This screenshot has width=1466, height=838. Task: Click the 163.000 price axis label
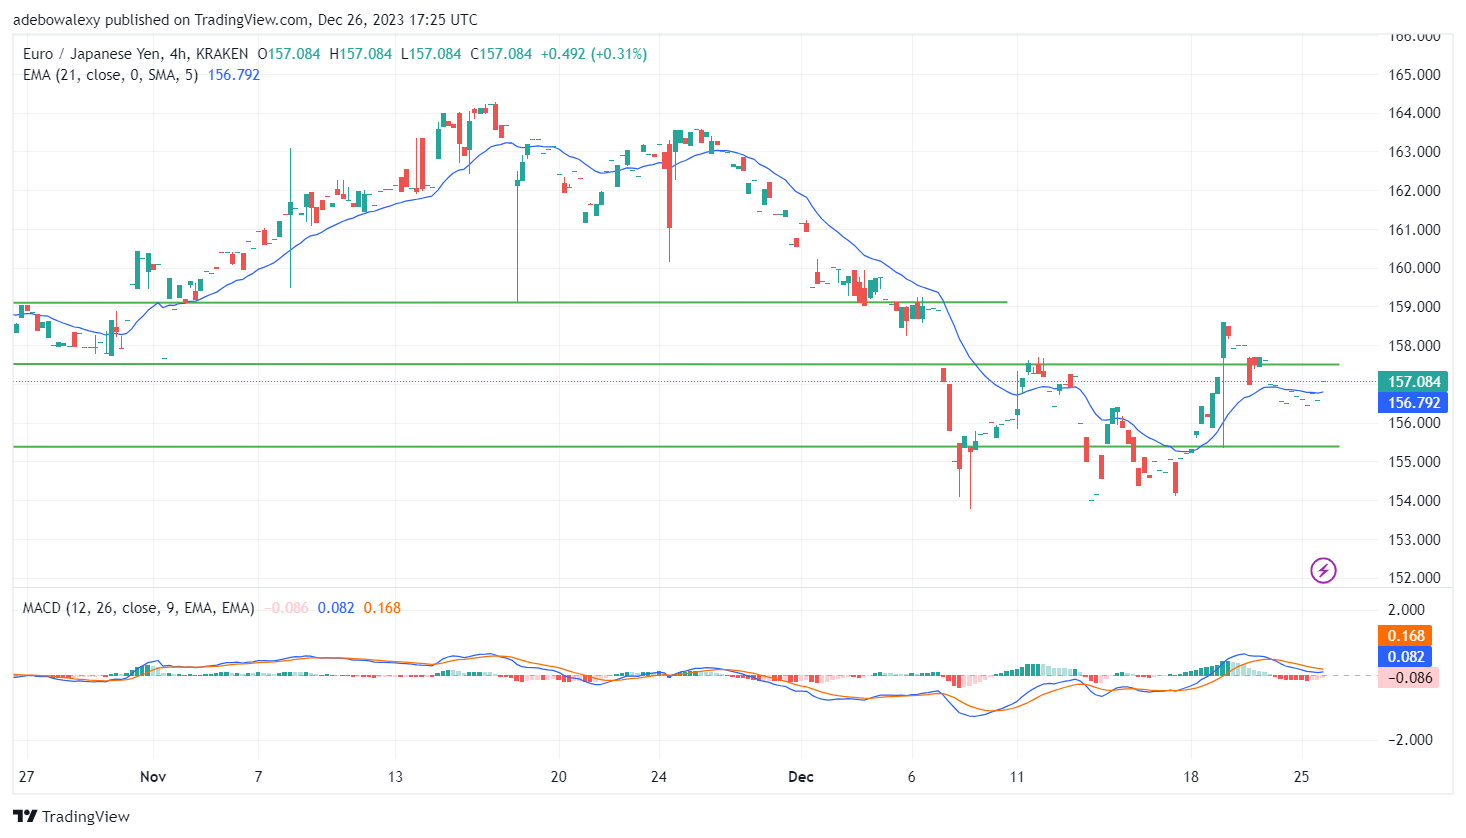click(1414, 152)
